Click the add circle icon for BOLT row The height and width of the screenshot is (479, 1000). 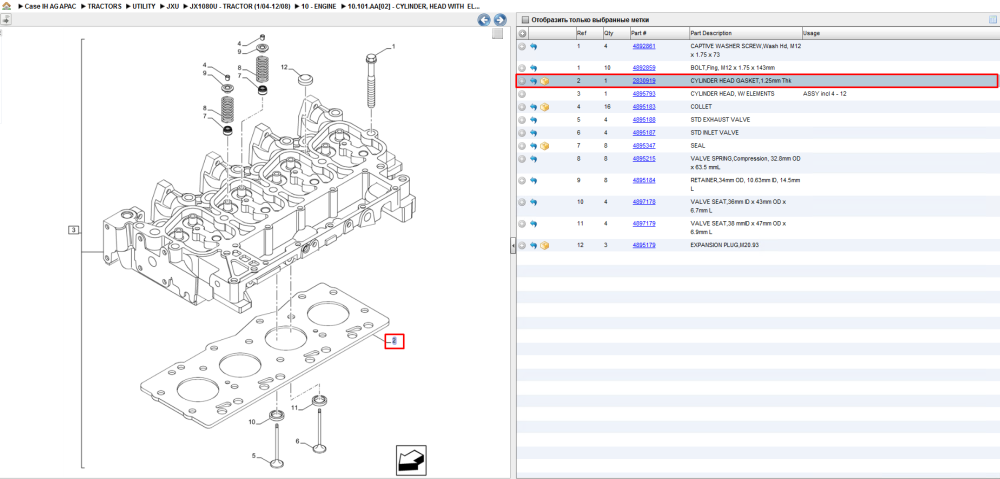pos(522,68)
